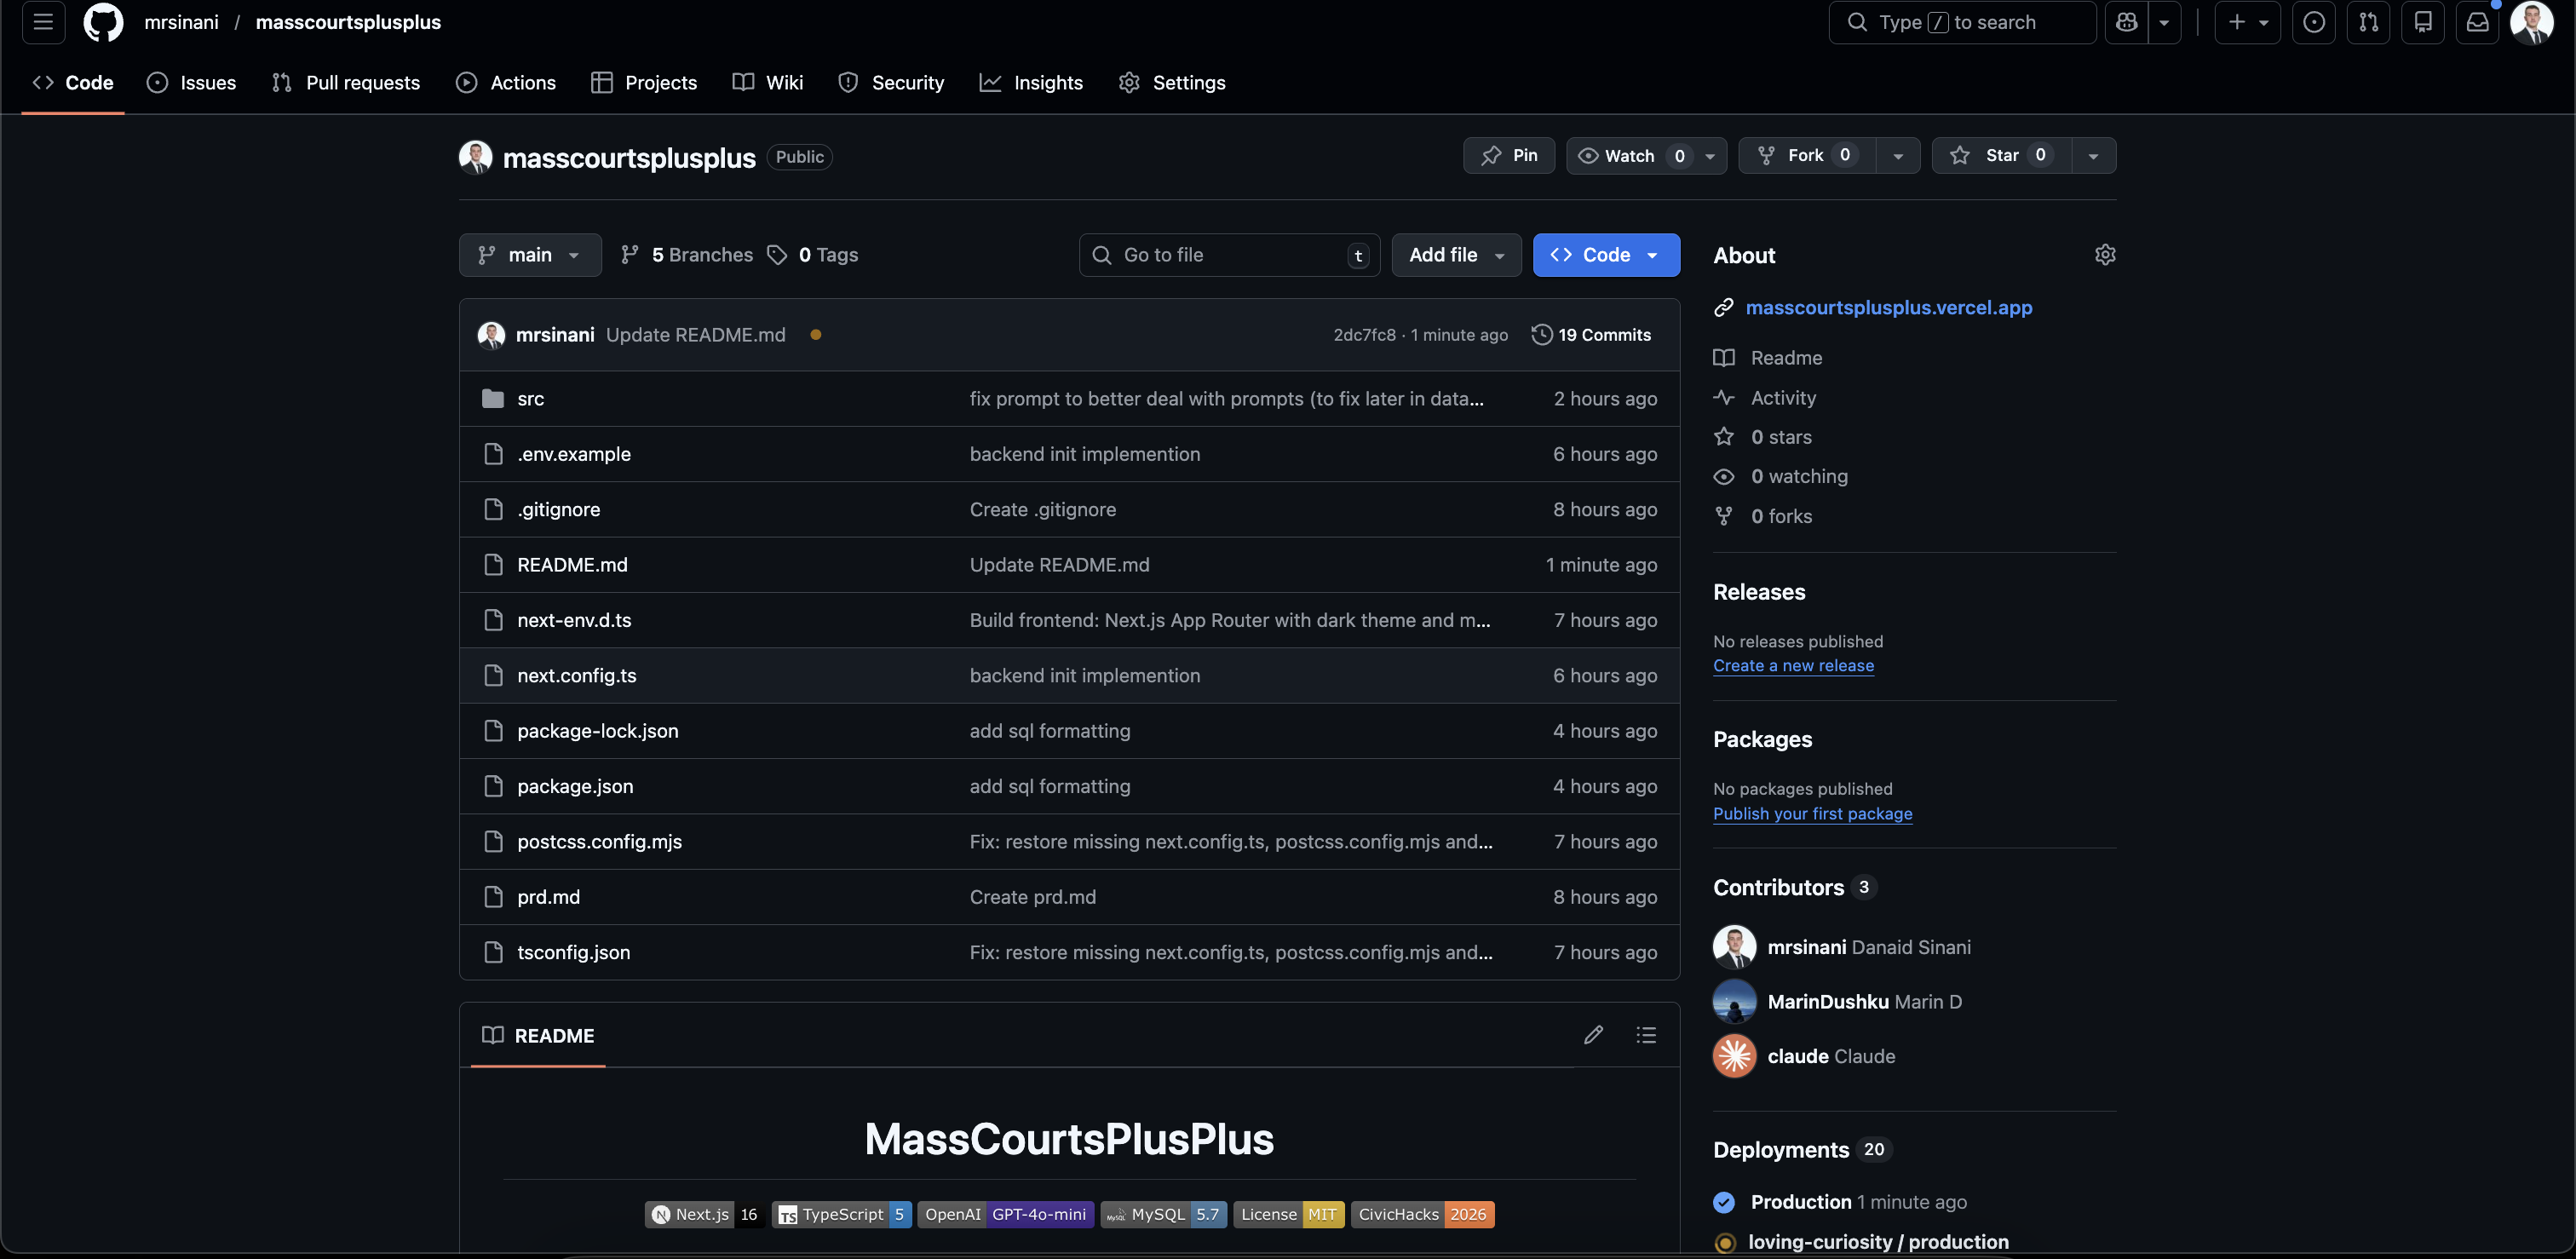Open masscourtsplusplus.vercel.app link
Image resolution: width=2576 pixels, height=1259 pixels.
click(x=1888, y=307)
